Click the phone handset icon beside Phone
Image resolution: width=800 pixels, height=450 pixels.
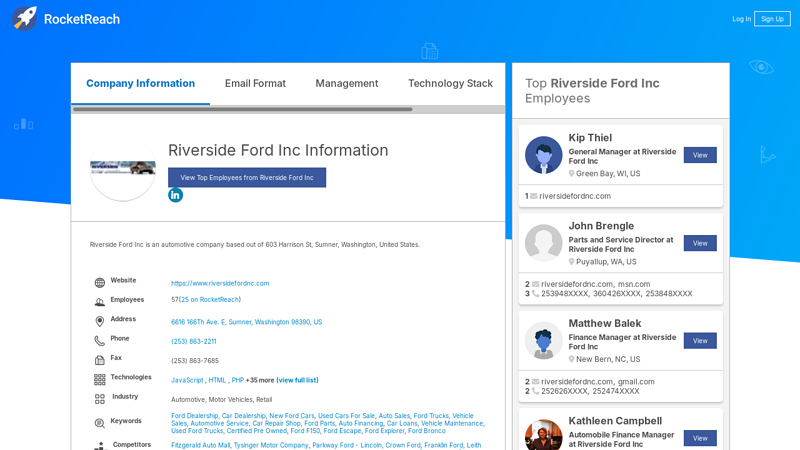click(99, 341)
